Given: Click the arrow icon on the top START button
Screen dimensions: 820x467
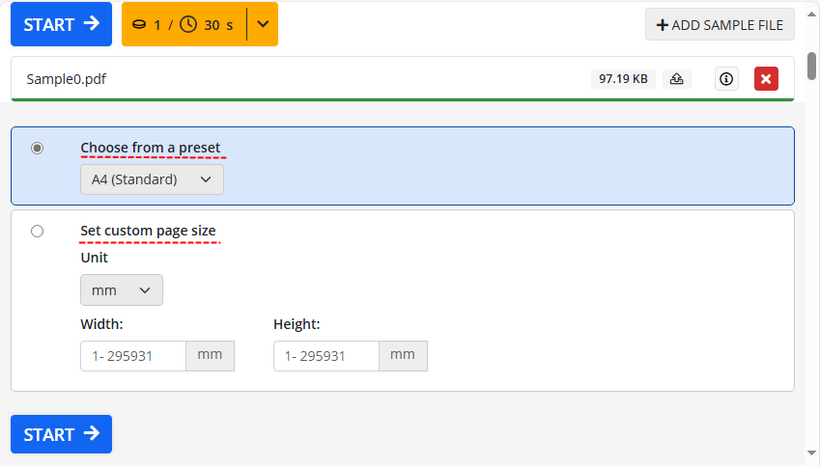Looking at the screenshot, I should coord(92,24).
